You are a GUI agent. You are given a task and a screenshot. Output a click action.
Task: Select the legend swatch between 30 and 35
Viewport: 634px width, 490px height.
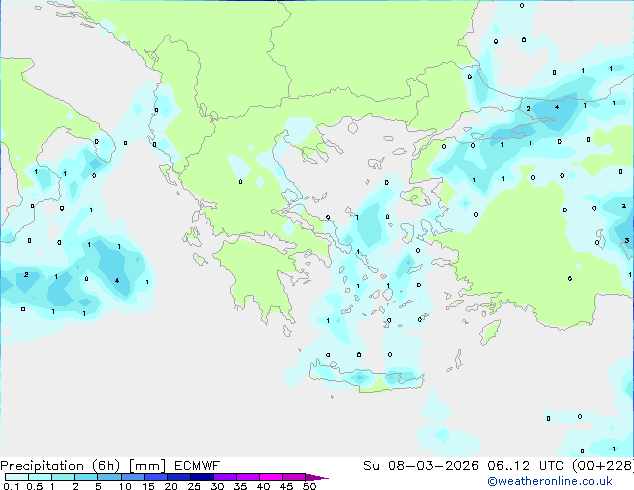pos(225,477)
